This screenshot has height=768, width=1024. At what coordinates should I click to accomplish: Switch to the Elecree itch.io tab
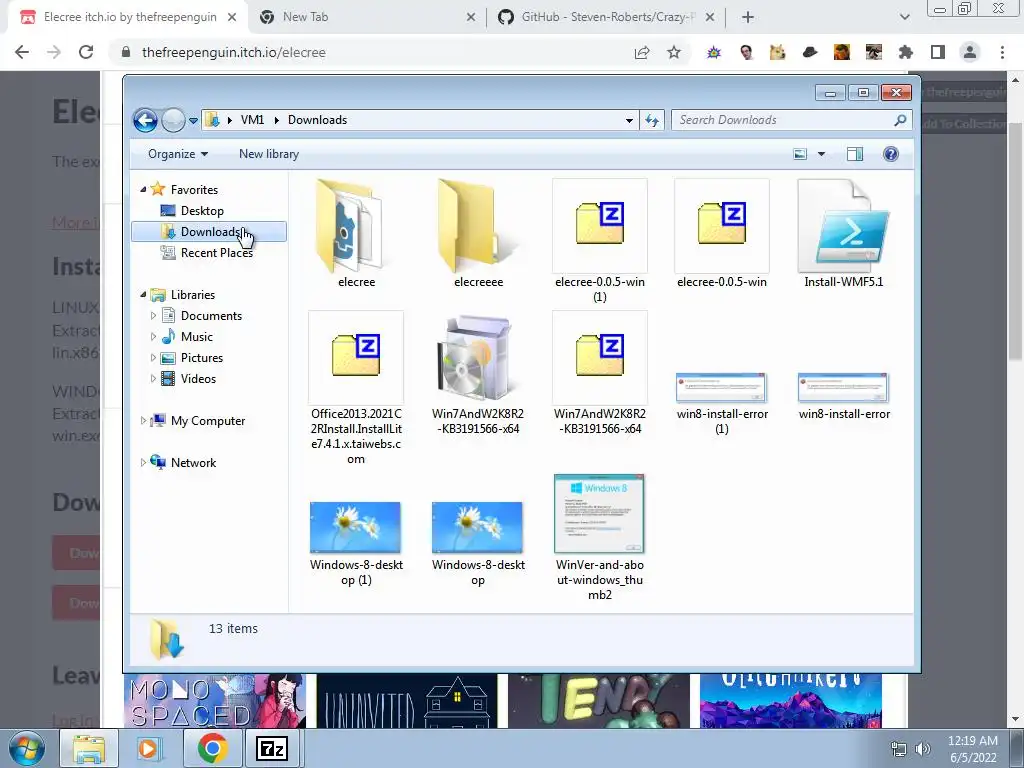(129, 17)
